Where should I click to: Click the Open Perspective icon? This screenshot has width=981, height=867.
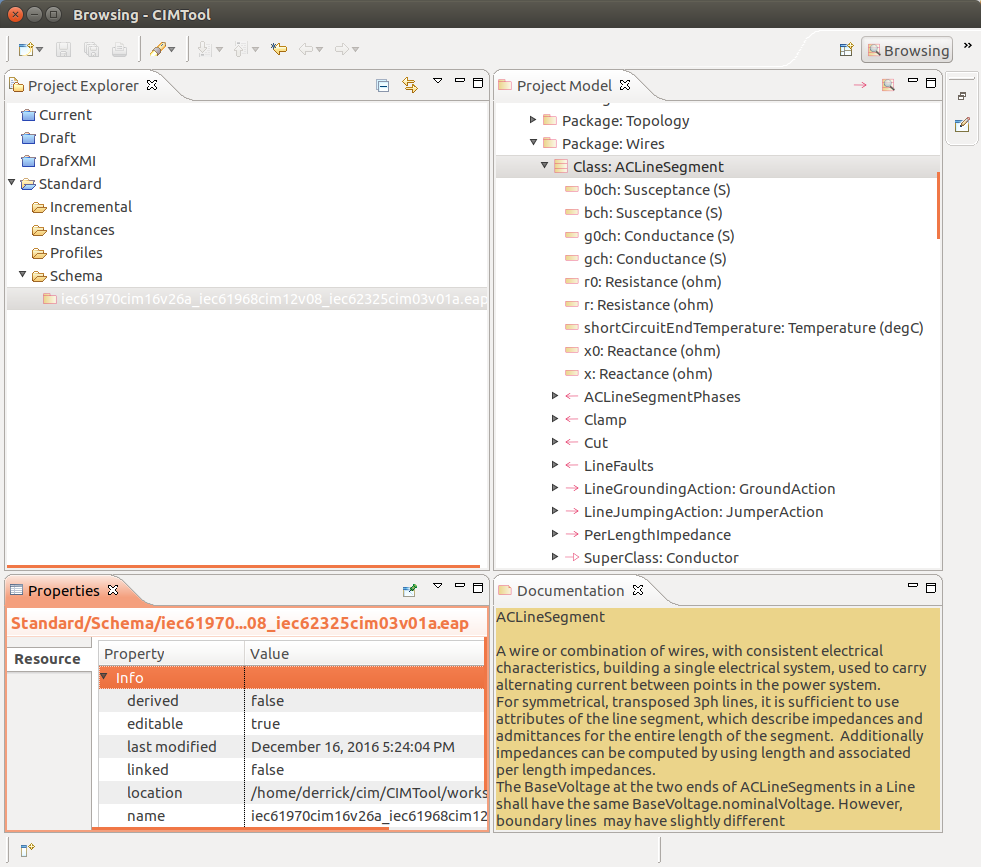pyautogui.click(x=846, y=50)
